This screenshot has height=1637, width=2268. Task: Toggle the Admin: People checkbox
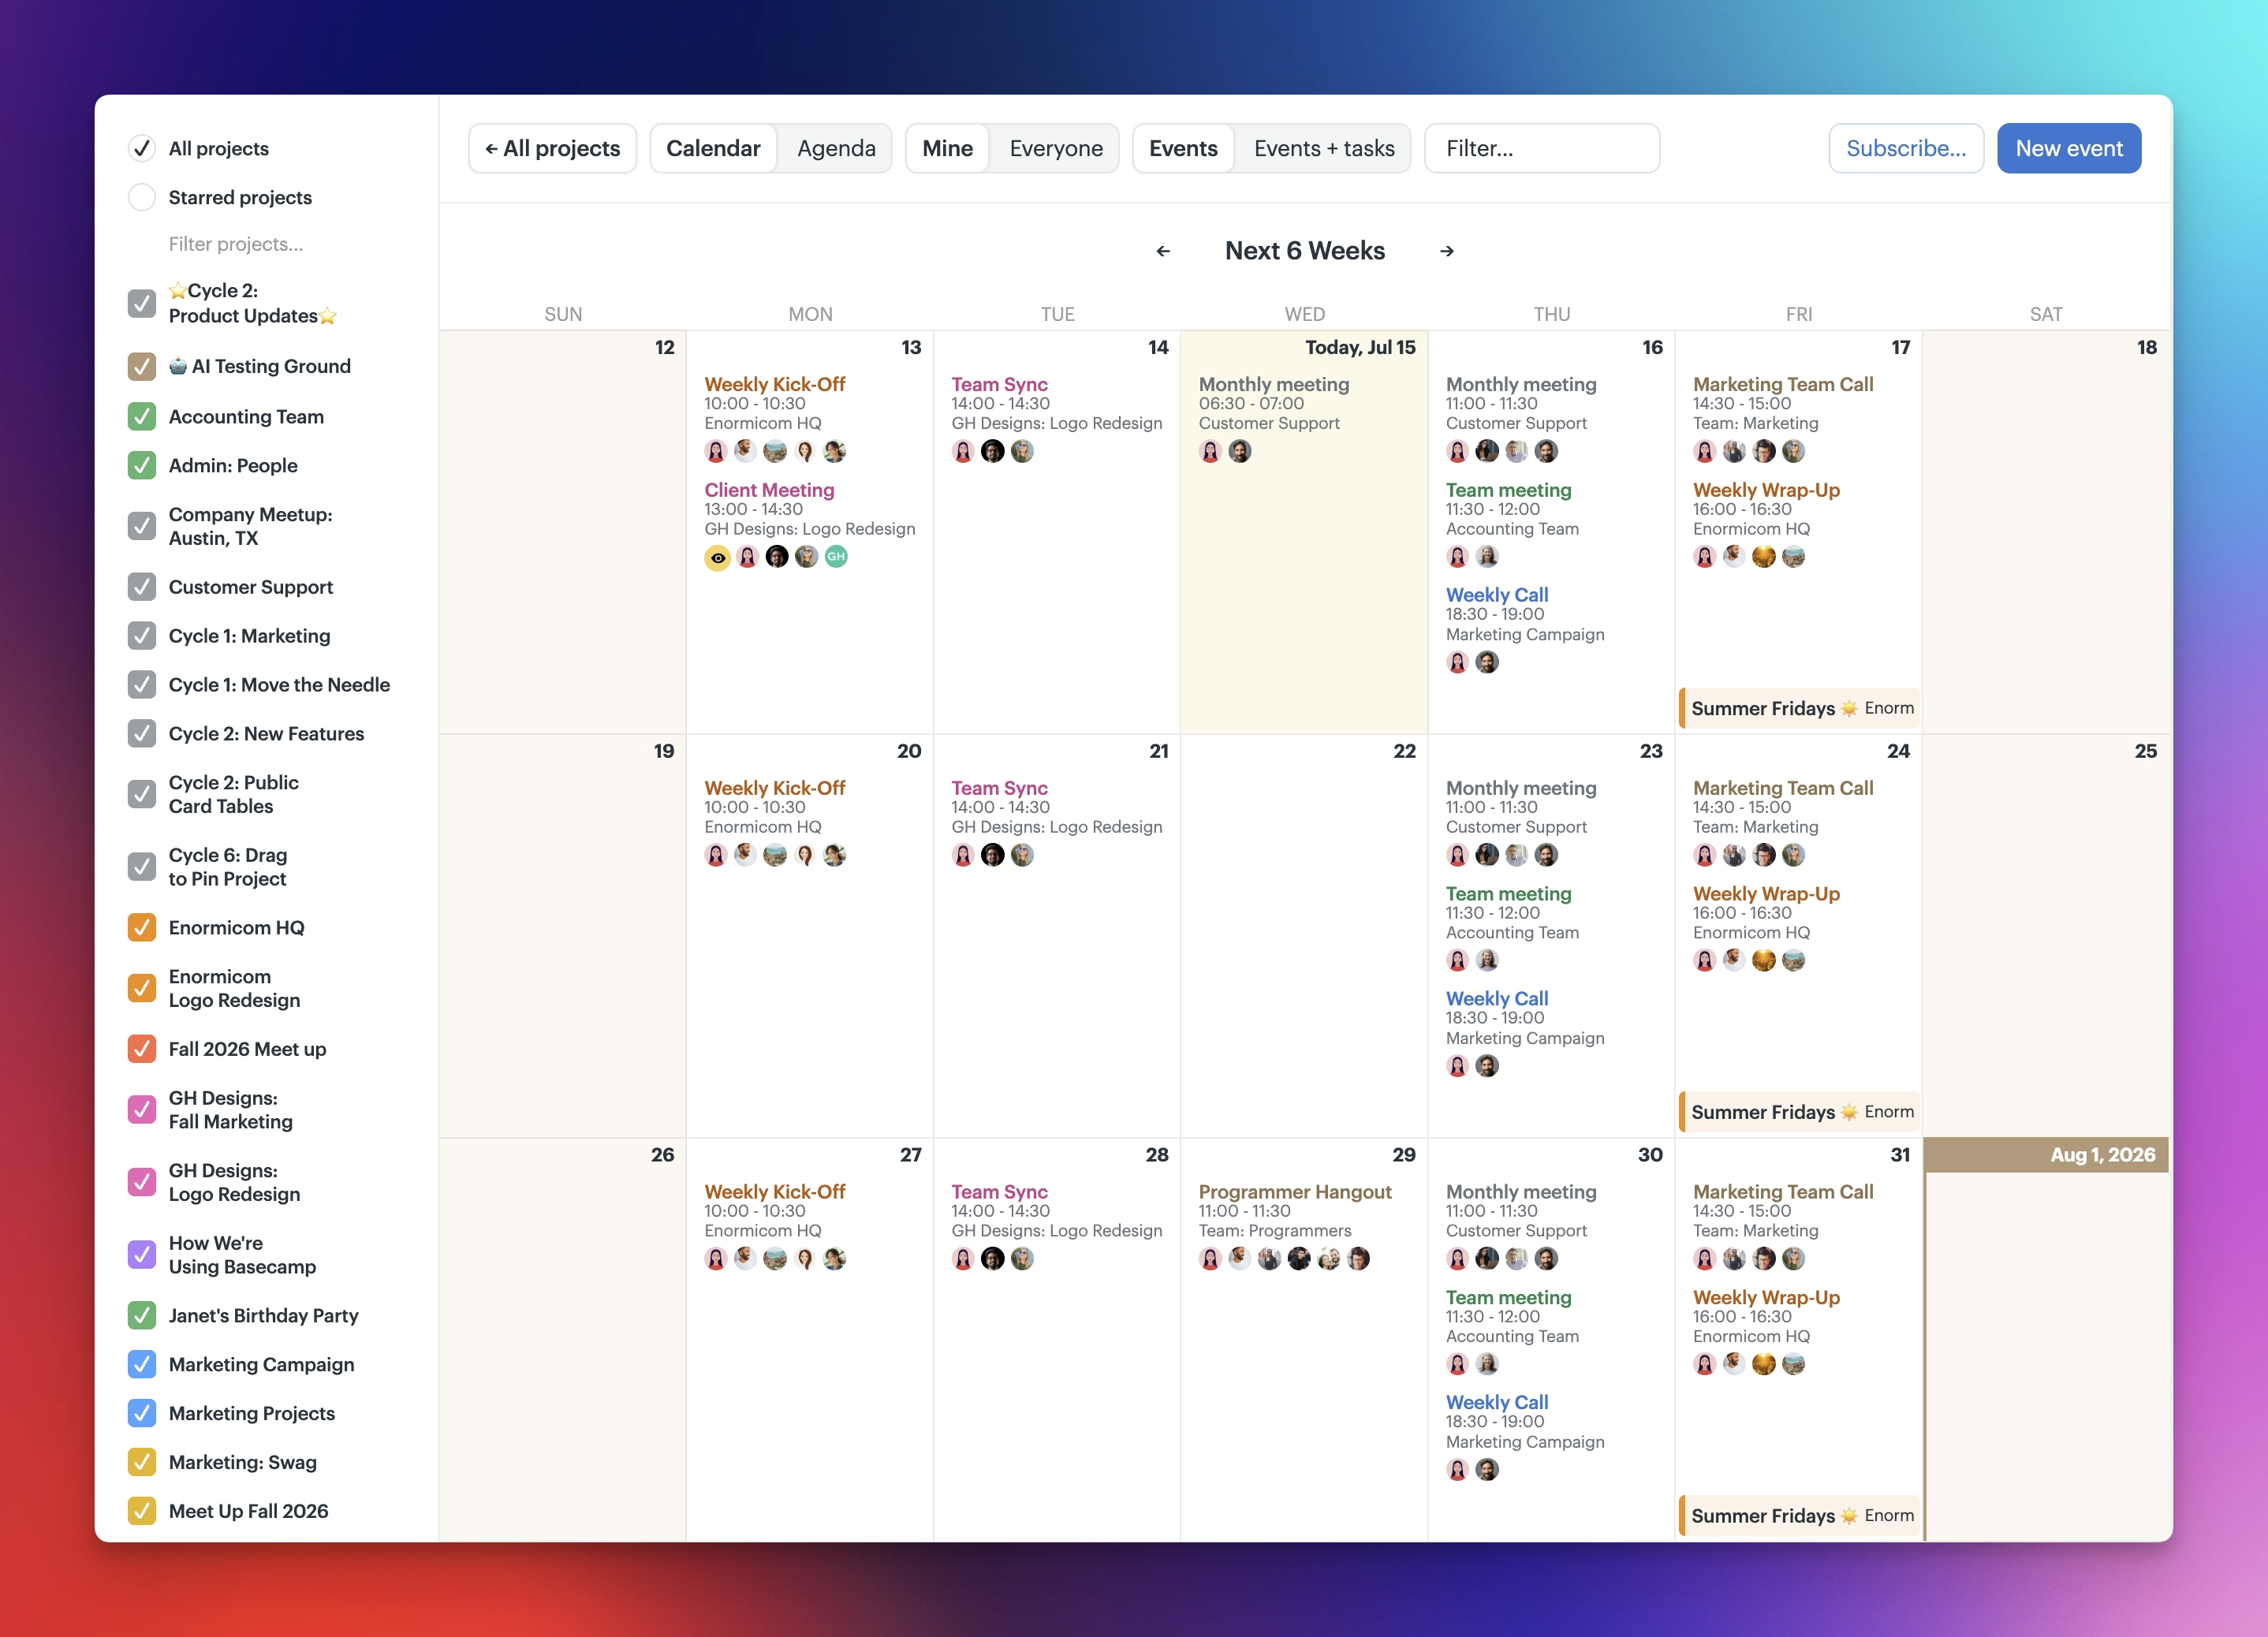[142, 465]
